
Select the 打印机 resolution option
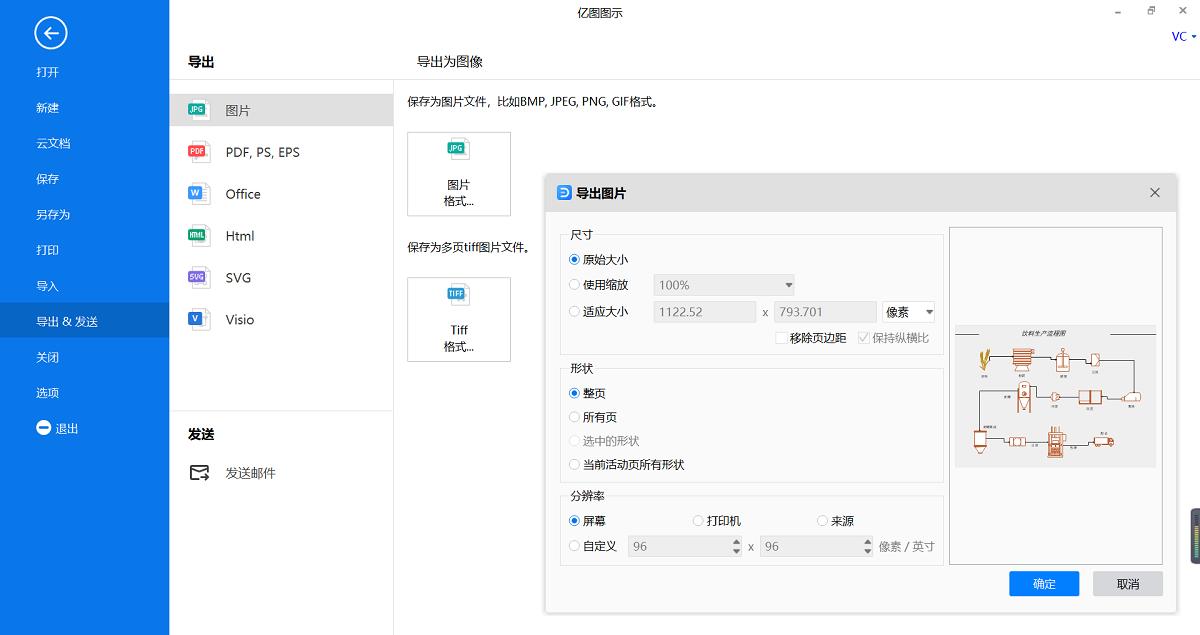click(x=697, y=520)
